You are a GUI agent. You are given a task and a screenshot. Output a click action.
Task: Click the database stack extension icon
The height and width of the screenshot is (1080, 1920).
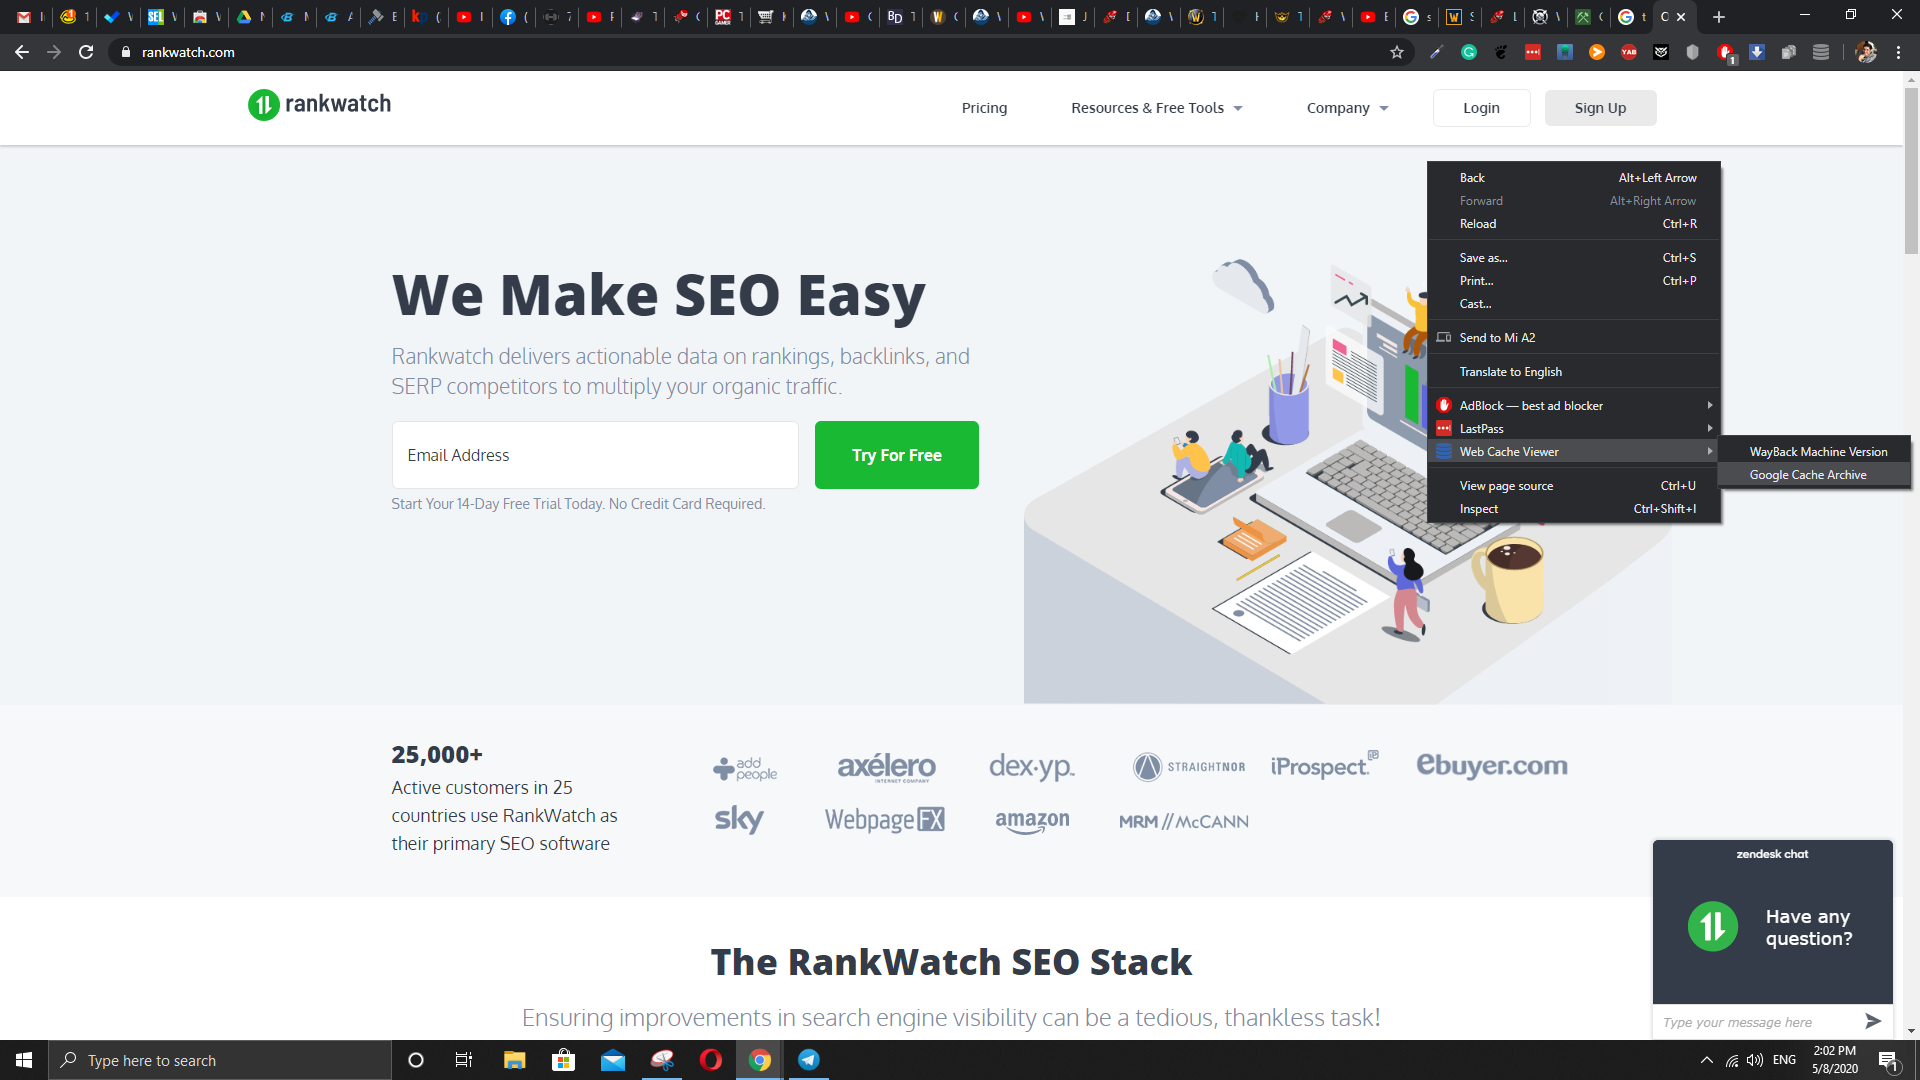point(1821,52)
